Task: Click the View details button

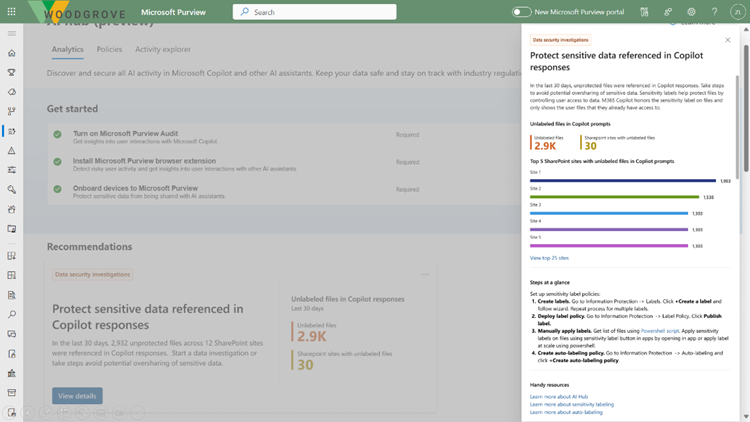Action: point(77,396)
